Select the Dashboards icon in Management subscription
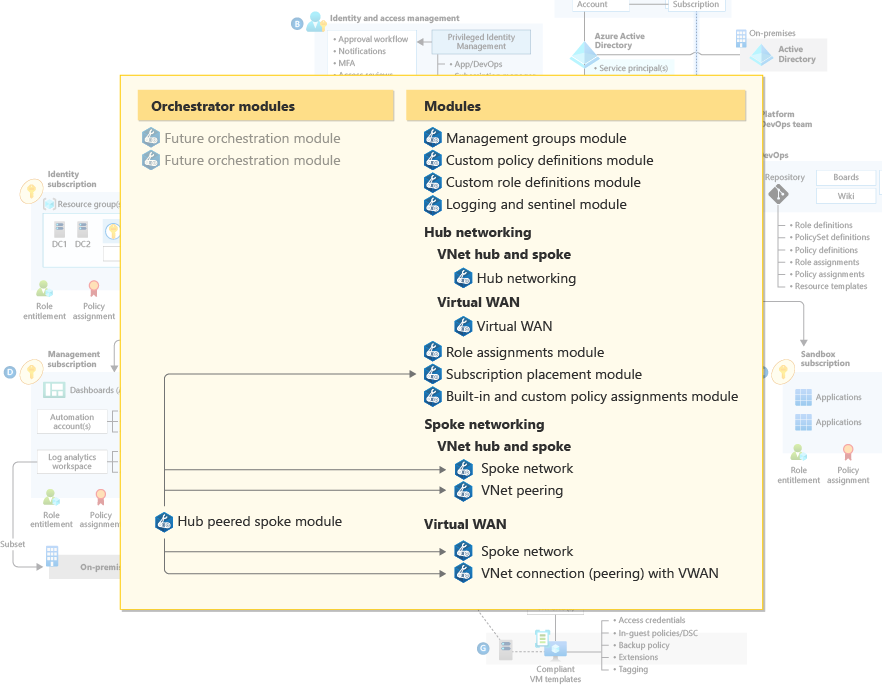882x685 pixels. click(x=52, y=389)
